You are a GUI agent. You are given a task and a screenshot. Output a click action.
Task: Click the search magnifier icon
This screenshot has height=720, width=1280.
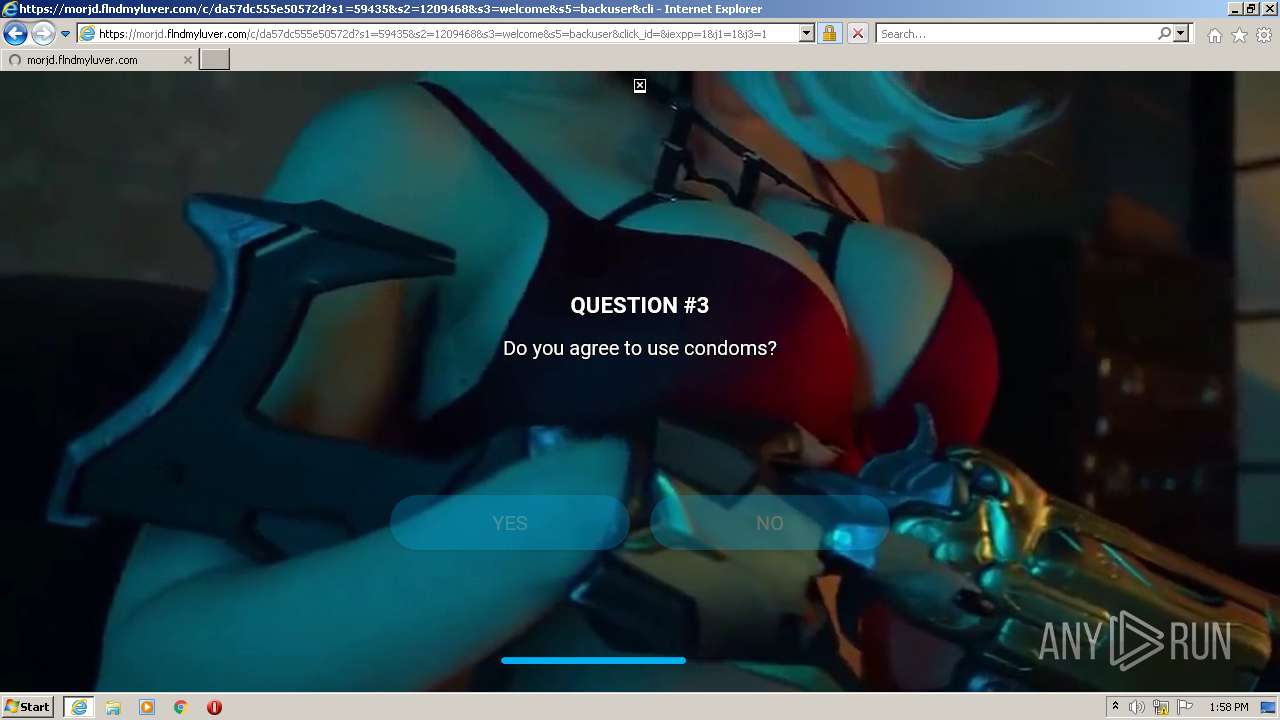point(1164,34)
